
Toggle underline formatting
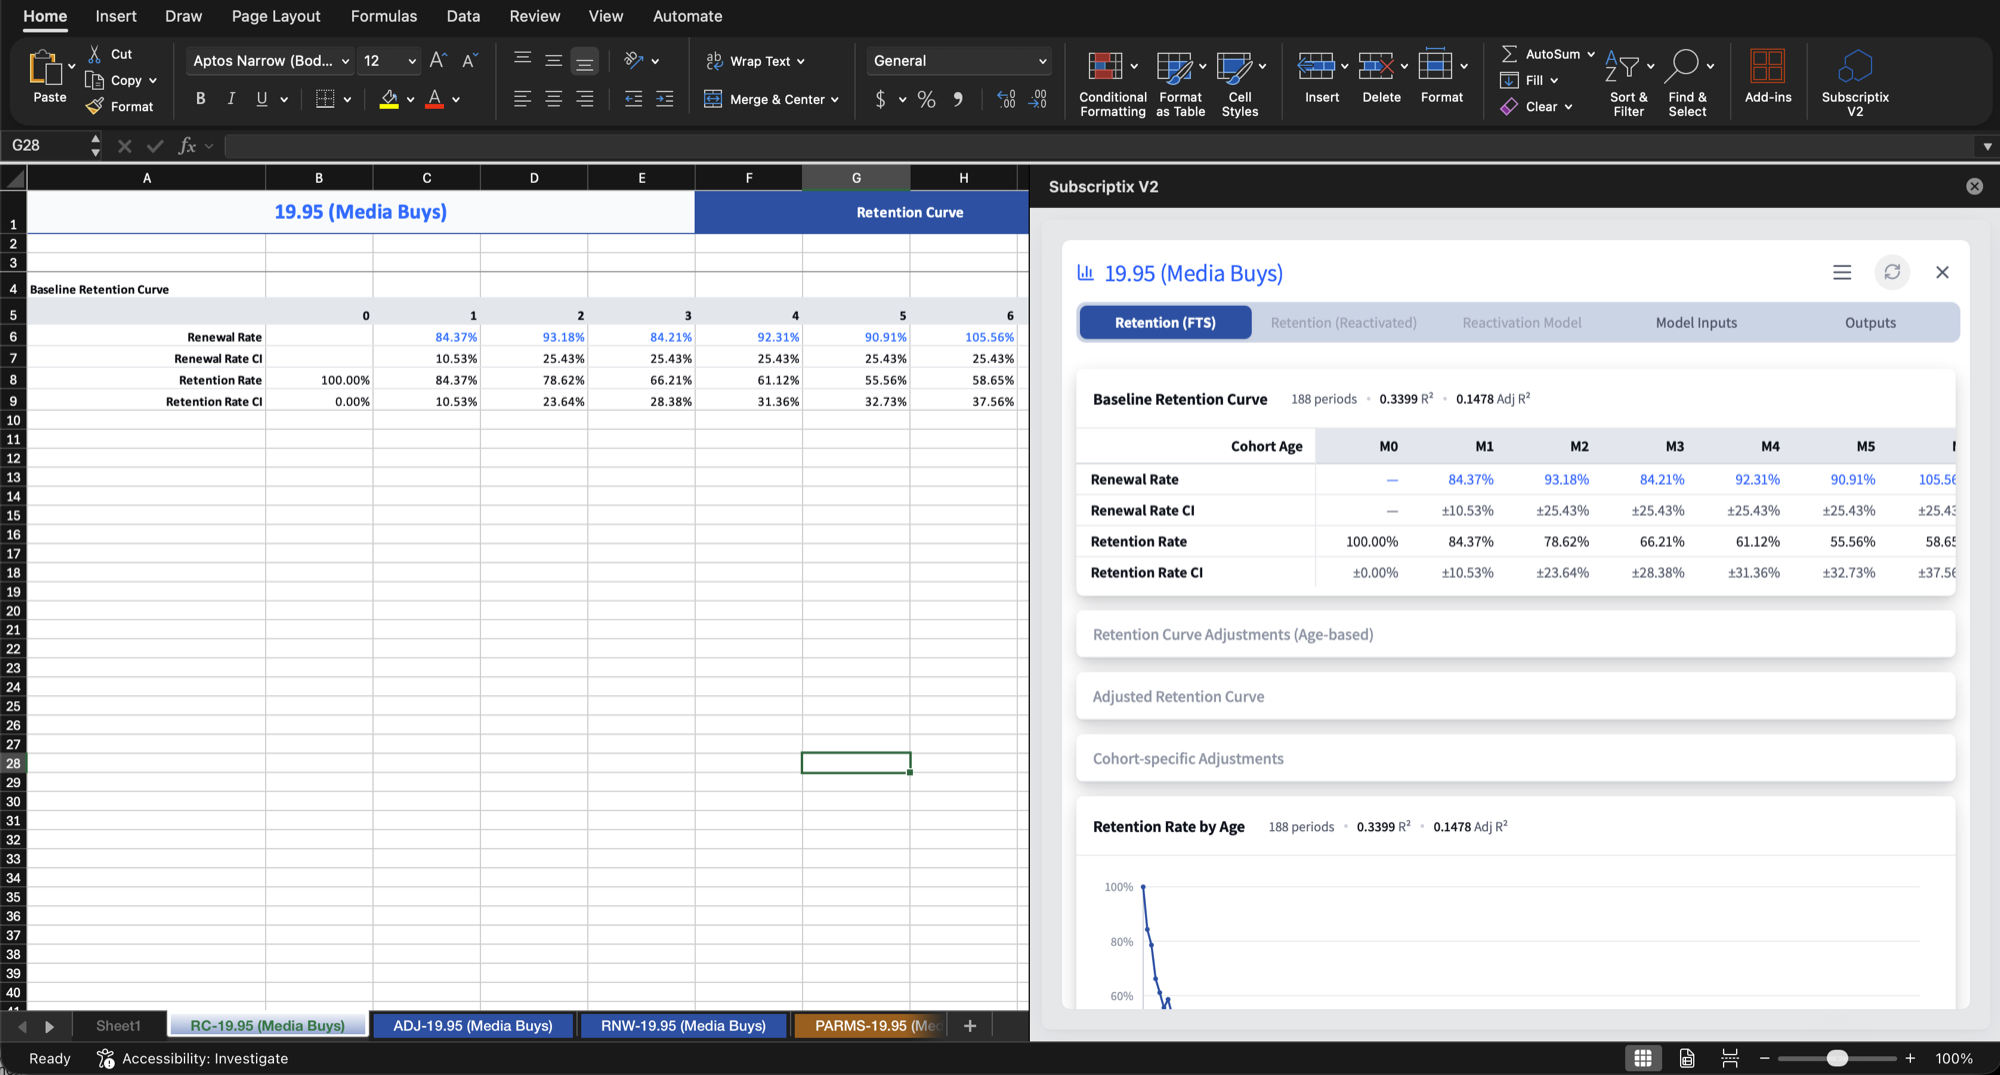pos(261,99)
